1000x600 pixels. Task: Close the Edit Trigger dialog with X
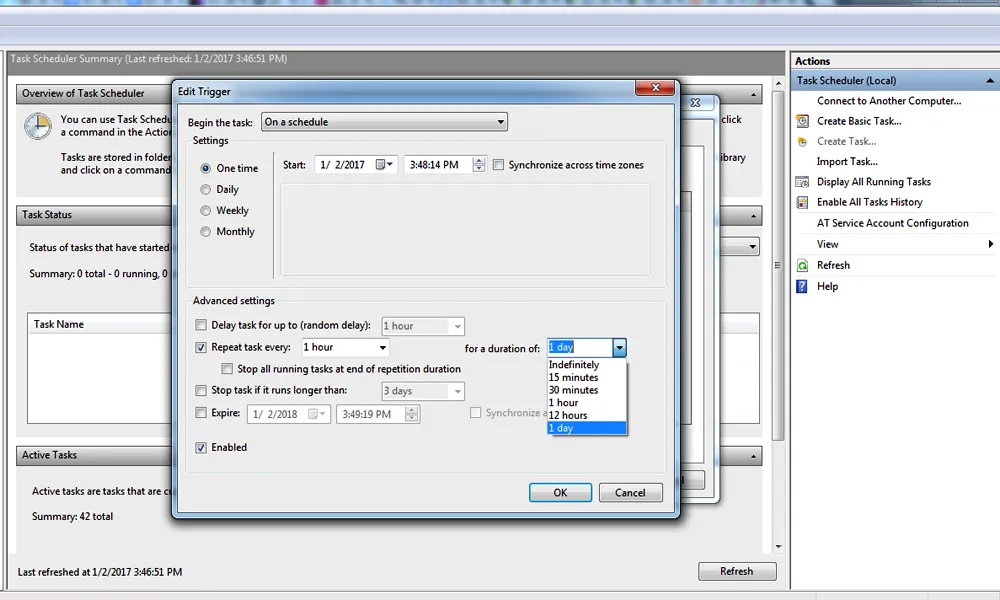[x=654, y=91]
